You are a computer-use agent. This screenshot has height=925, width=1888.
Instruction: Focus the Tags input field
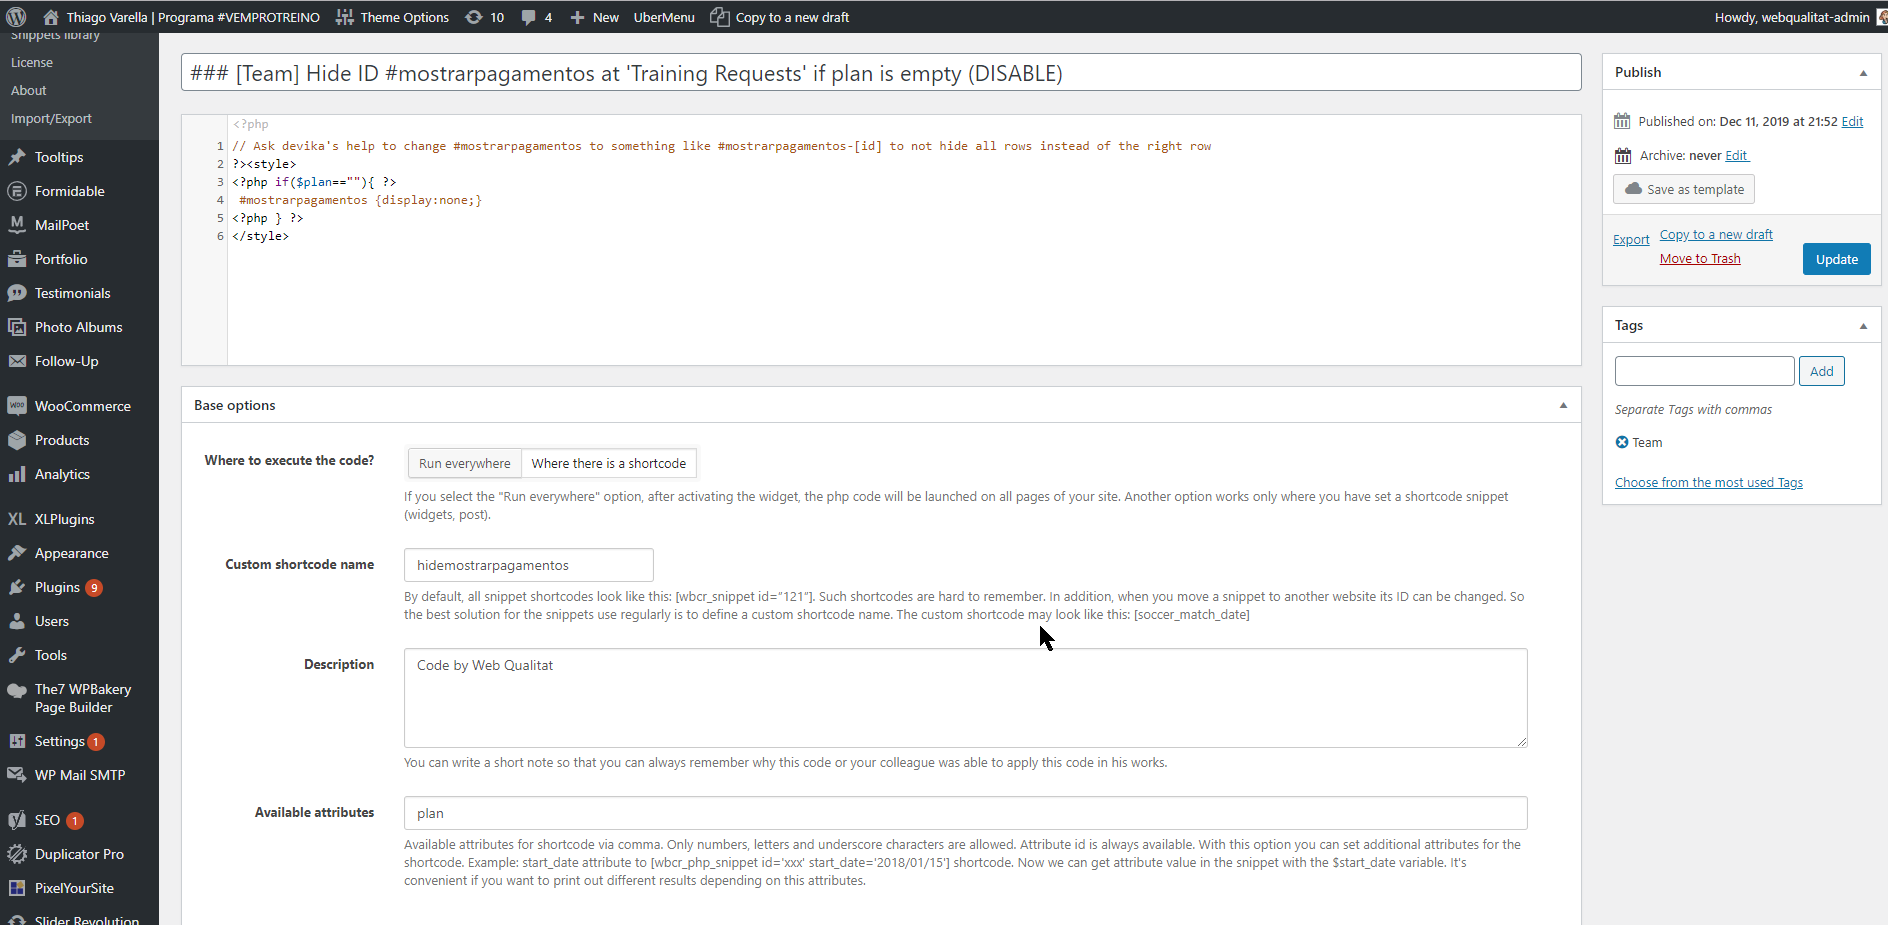(1705, 371)
